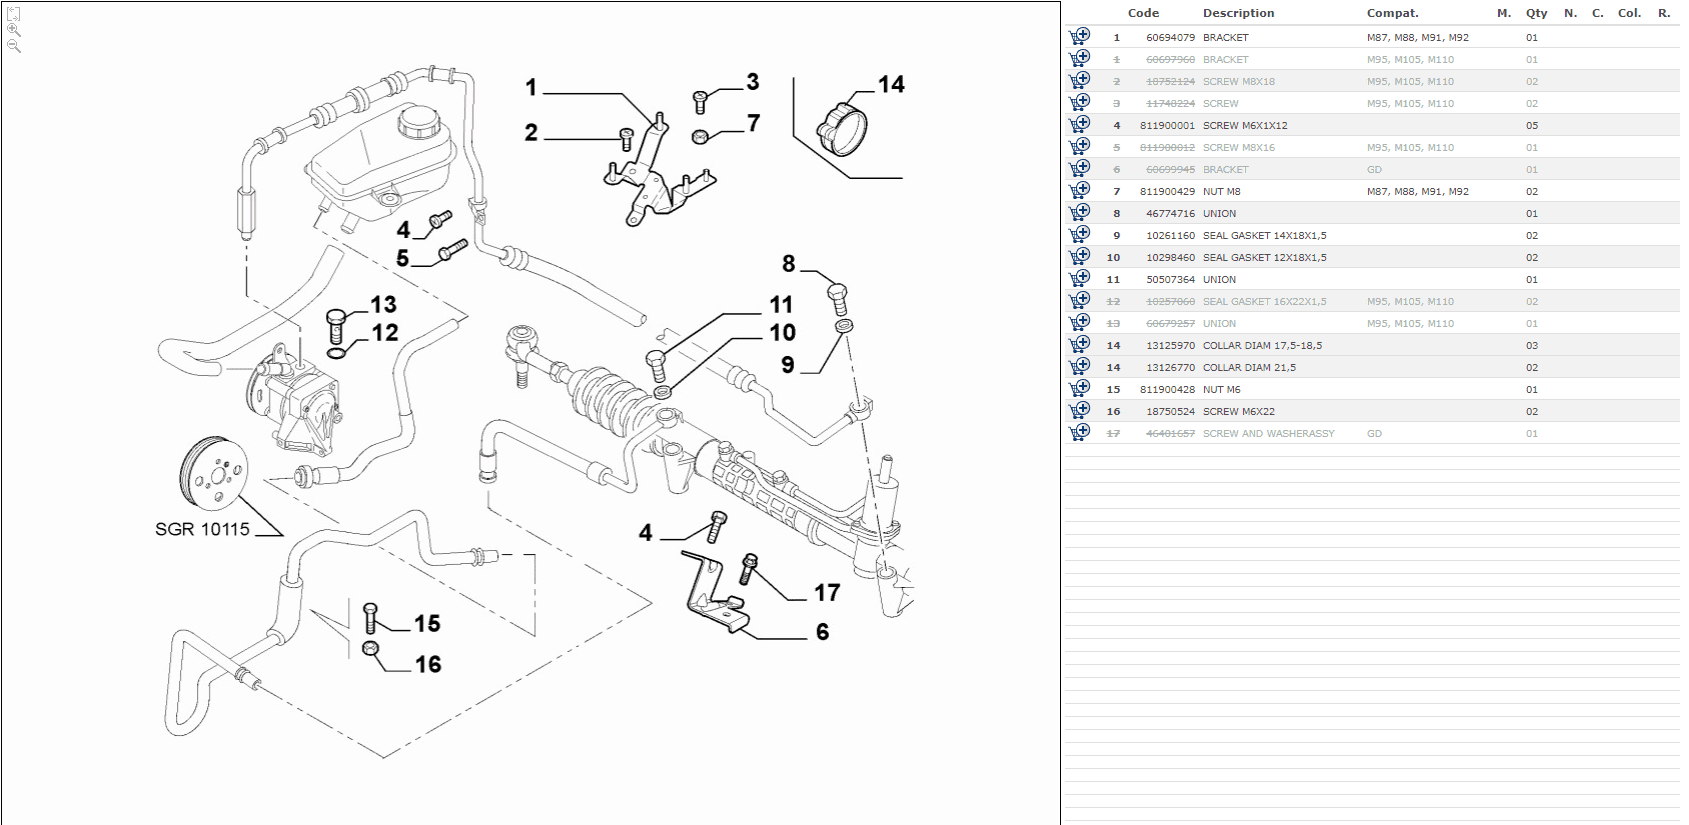The height and width of the screenshot is (825, 1689).
Task: Add struck-out bracket 60697960 to cart
Action: click(x=1080, y=59)
